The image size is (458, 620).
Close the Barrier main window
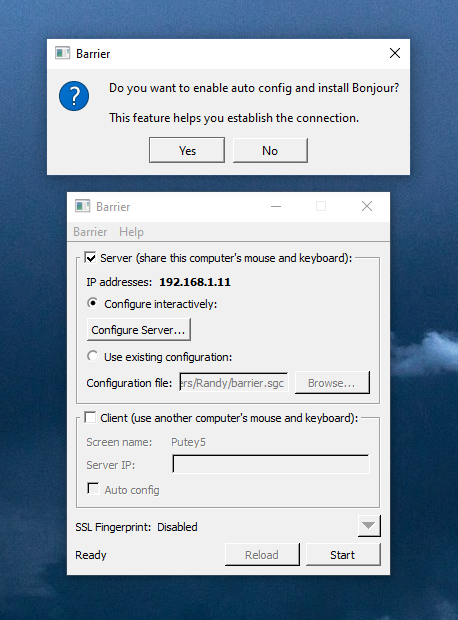coord(367,206)
